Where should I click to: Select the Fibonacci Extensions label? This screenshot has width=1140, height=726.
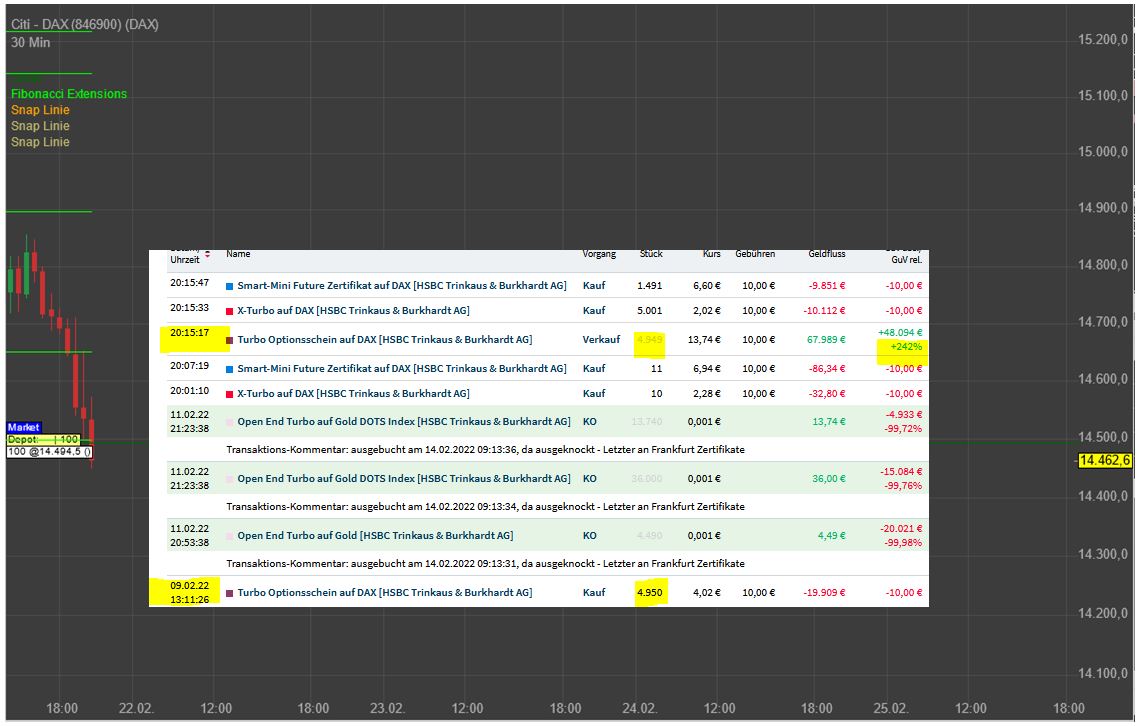(69, 94)
